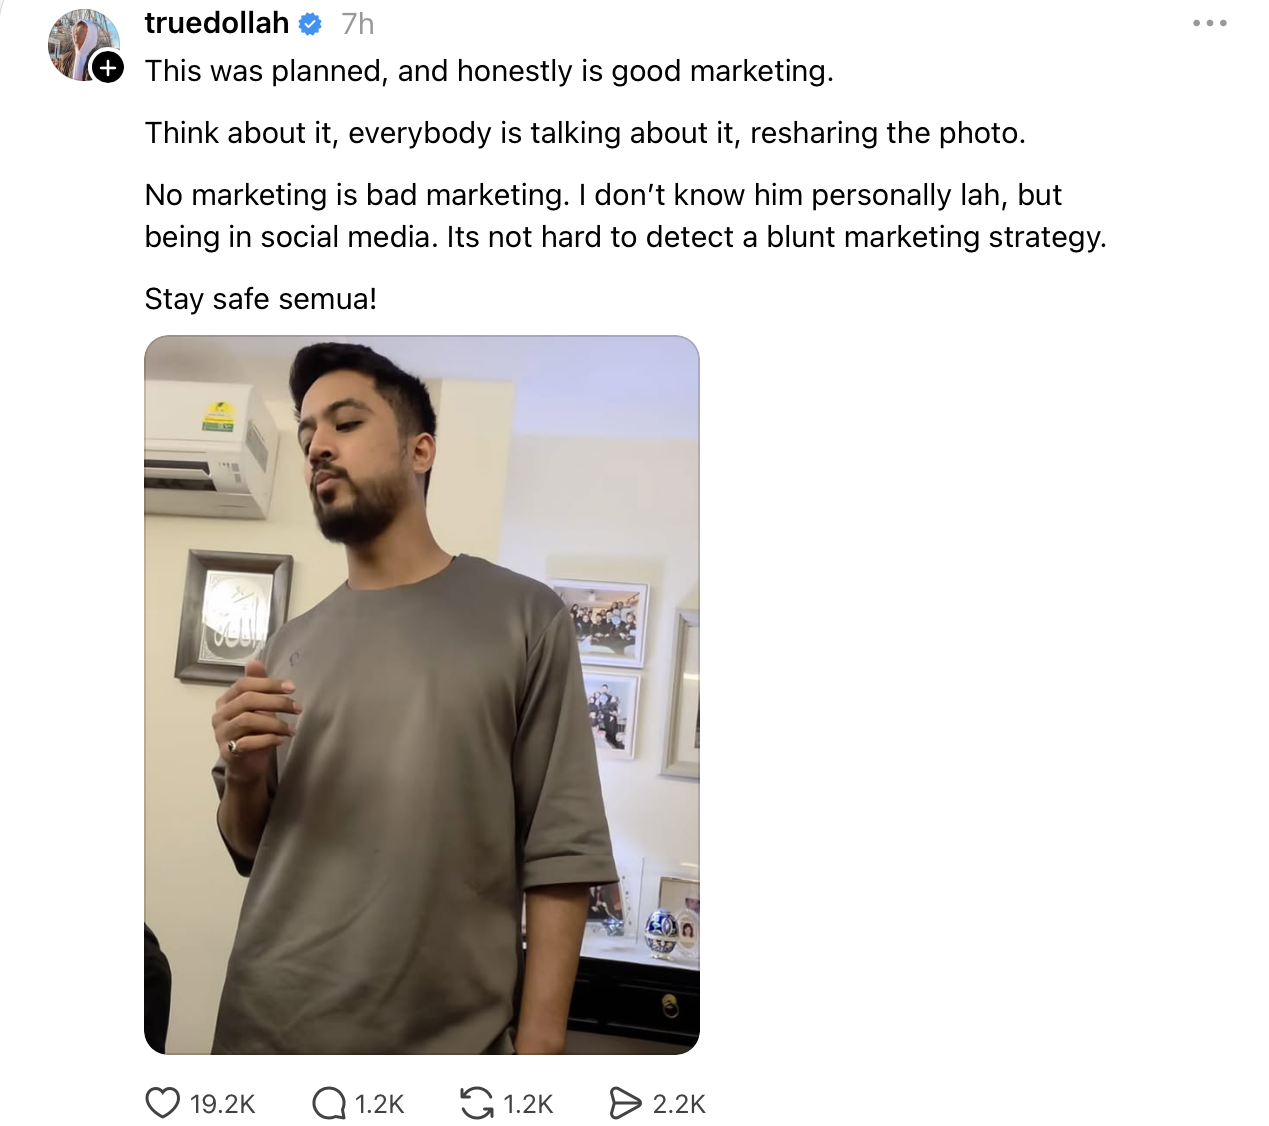This screenshot has width=1269, height=1126.
Task: Click the 1.2K reposts count
Action: coord(528,1104)
